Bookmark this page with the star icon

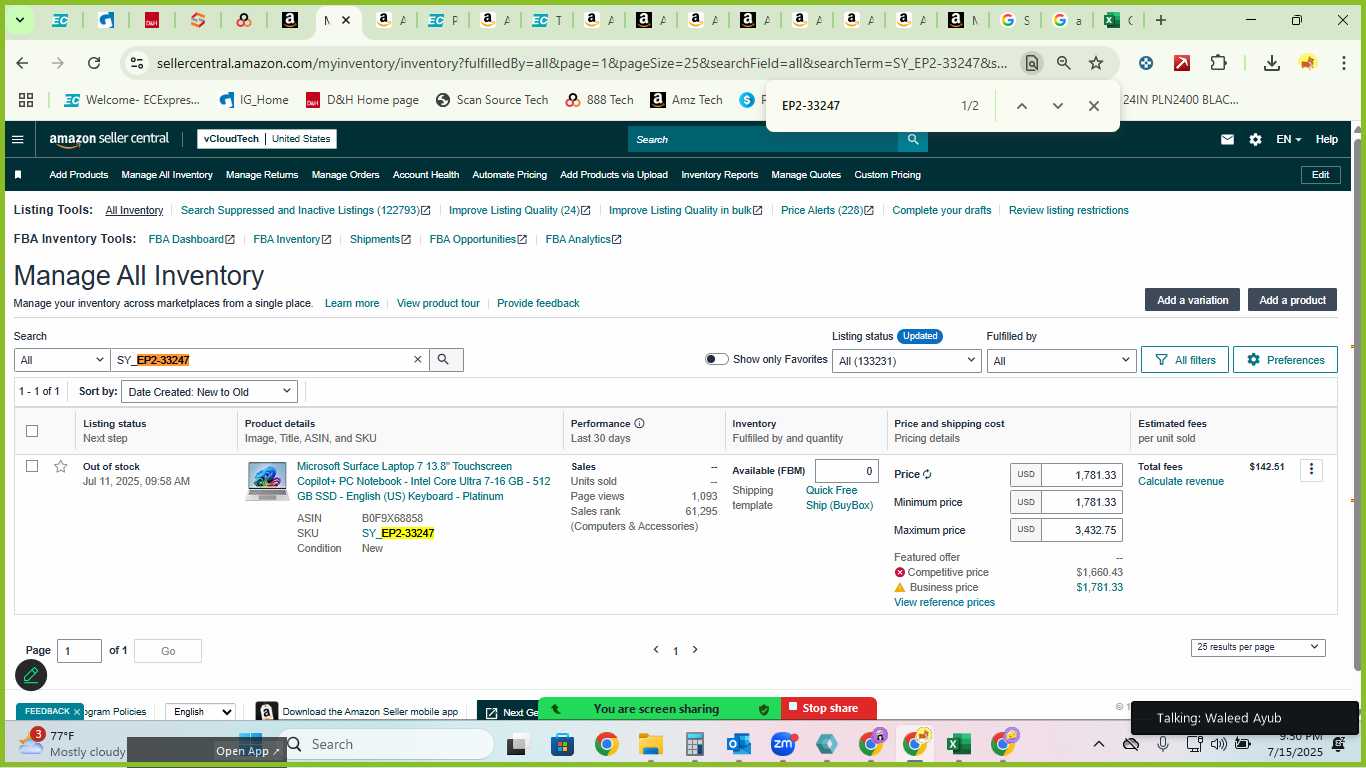pyautogui.click(x=1096, y=63)
